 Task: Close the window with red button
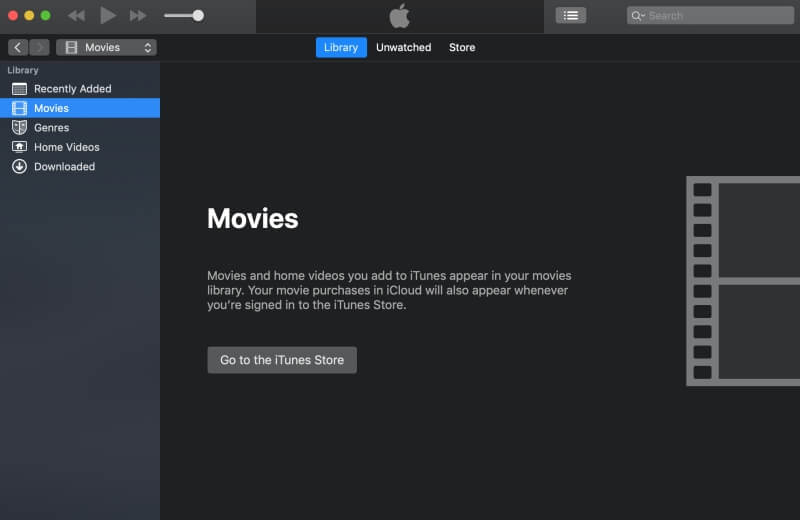13,16
